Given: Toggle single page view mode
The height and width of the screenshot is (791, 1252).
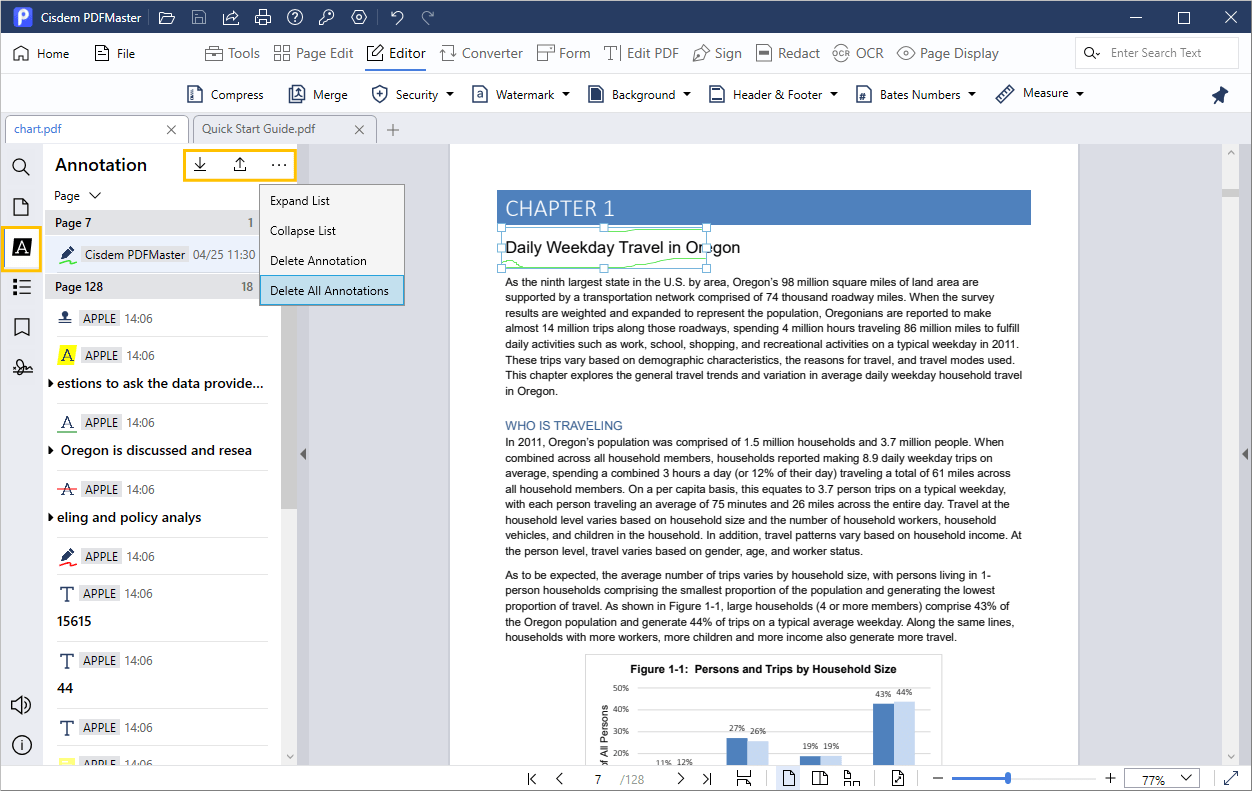Looking at the screenshot, I should (789, 778).
